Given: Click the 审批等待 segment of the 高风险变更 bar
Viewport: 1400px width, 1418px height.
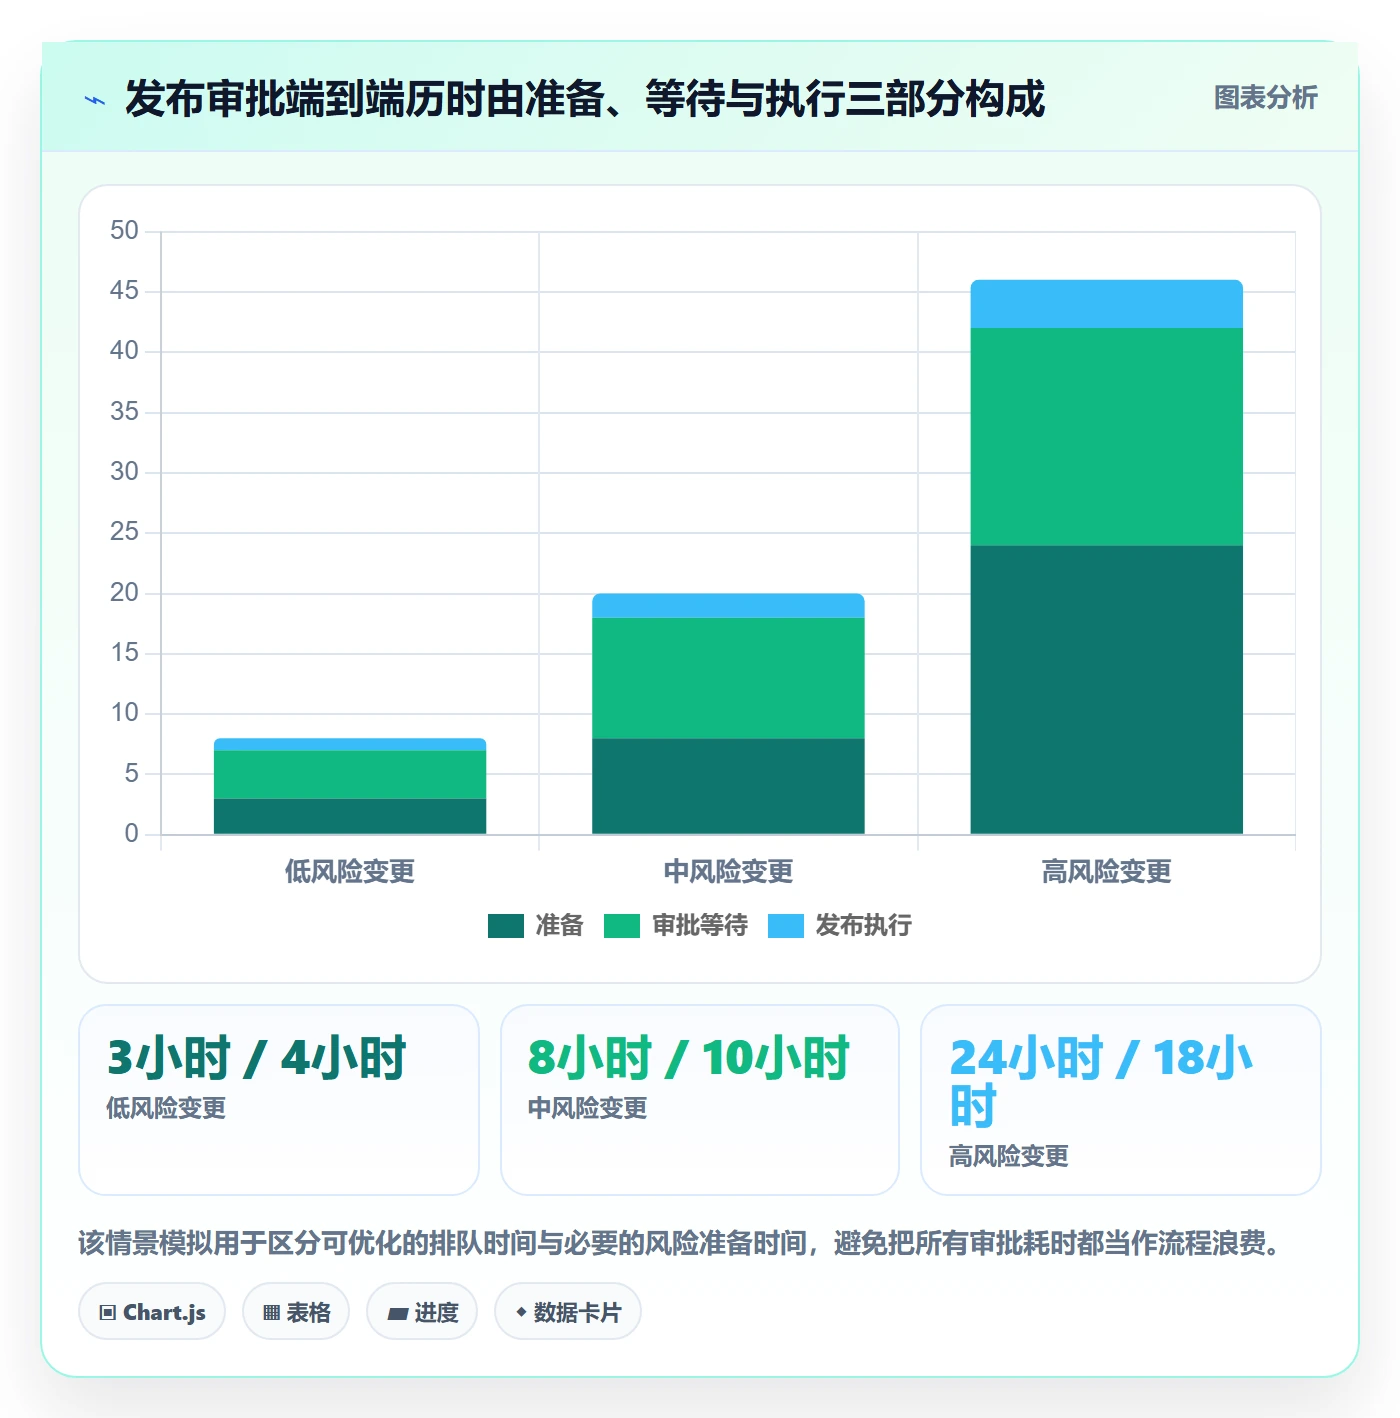Looking at the screenshot, I should 1106,437.
